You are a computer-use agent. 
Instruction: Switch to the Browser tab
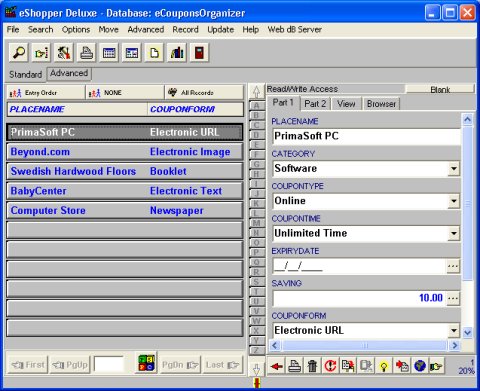point(381,104)
